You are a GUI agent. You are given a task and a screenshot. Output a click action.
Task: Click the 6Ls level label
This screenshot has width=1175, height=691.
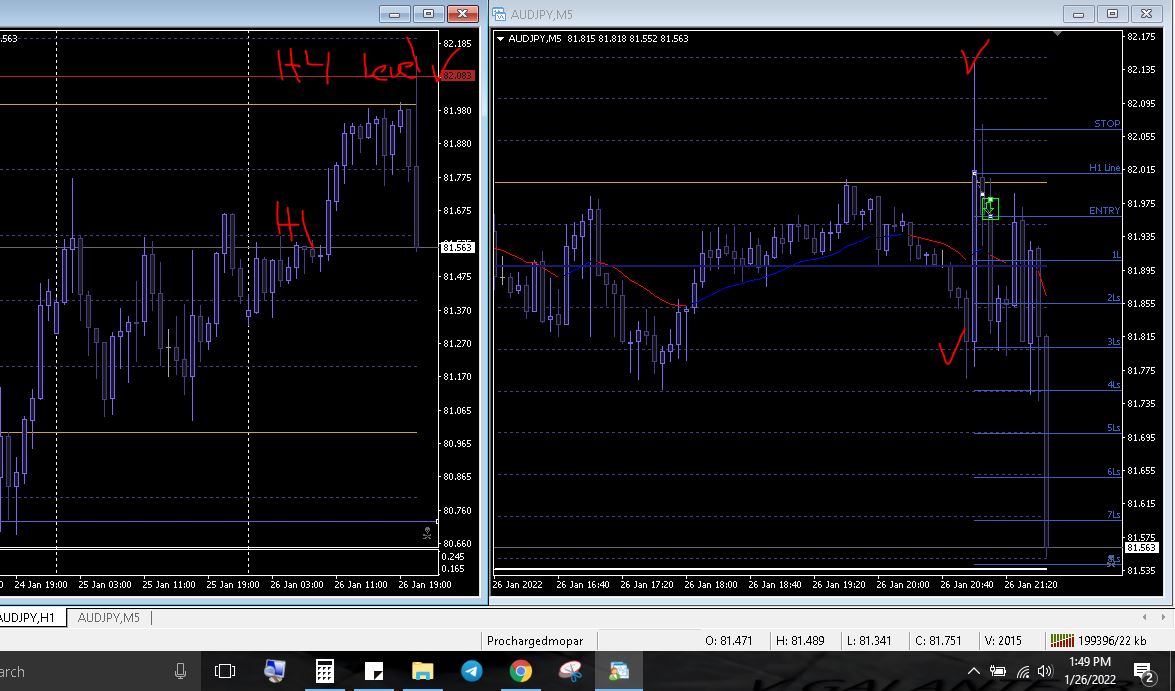click(1114, 471)
